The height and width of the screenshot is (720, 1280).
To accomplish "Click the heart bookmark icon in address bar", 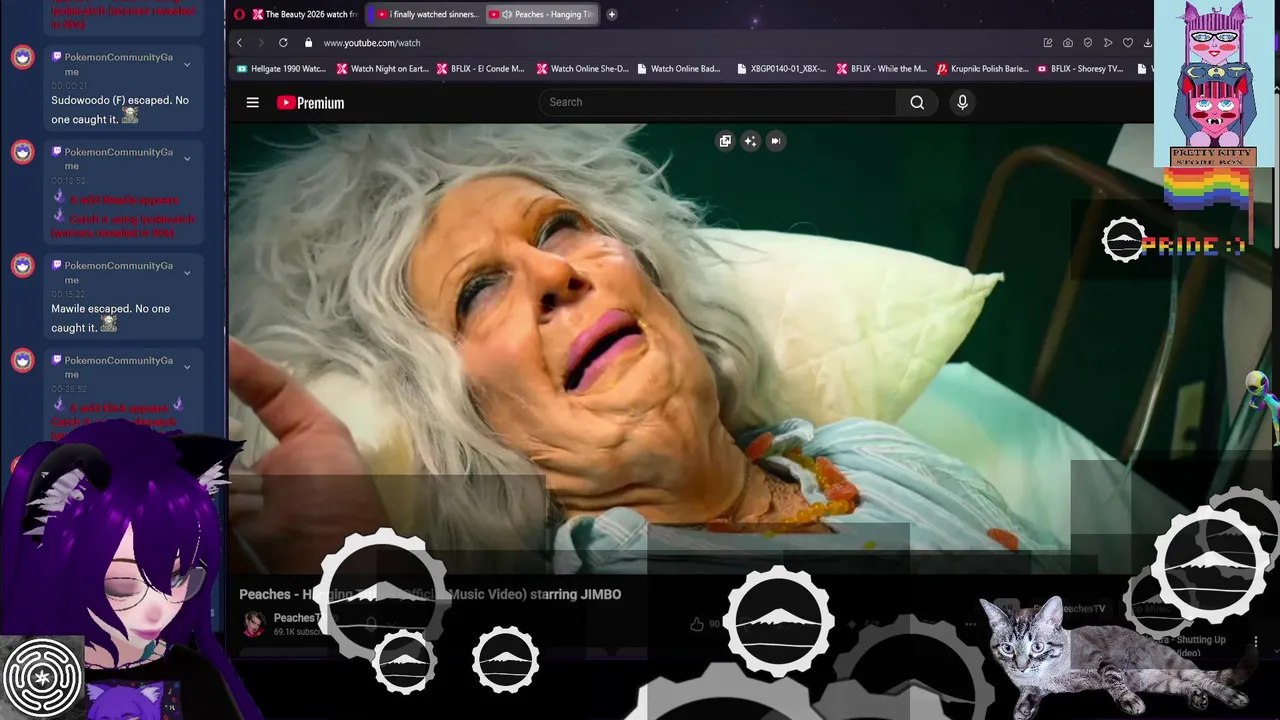I will point(1128,43).
